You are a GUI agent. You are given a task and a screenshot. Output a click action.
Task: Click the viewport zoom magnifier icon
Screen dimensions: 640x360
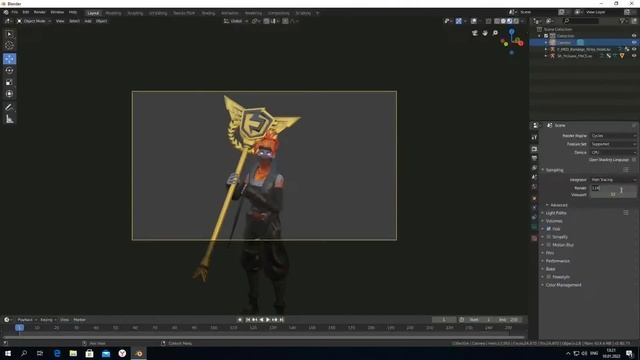point(495,33)
